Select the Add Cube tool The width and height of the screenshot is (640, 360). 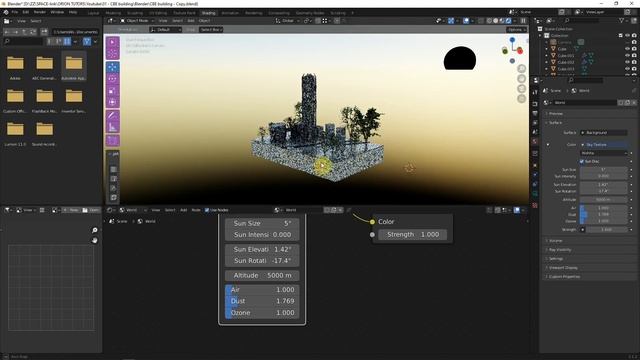(113, 141)
